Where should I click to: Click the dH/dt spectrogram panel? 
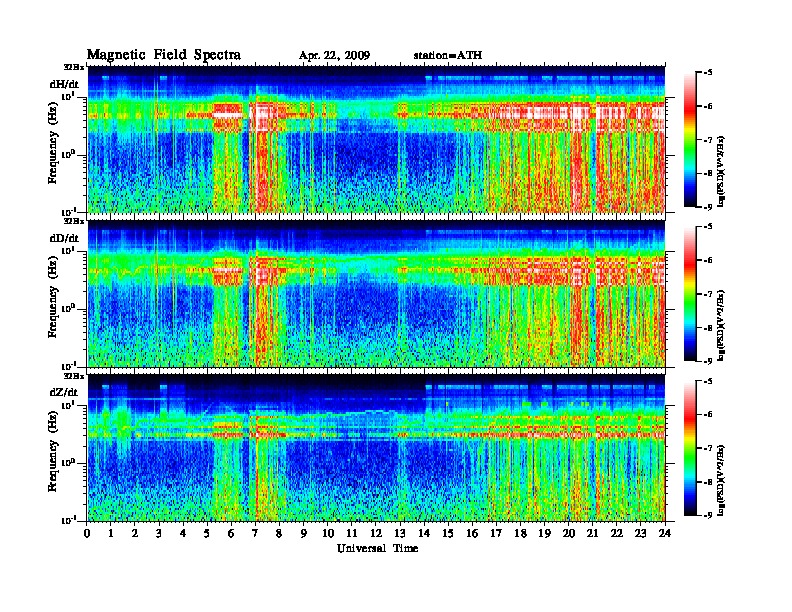(376, 139)
